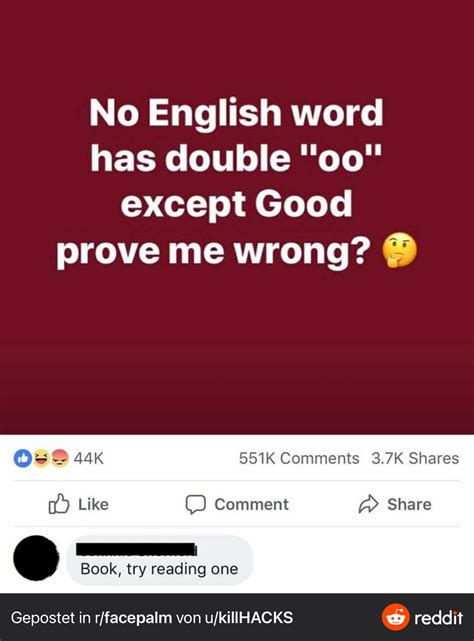Click the arrow Share icon
Image resolution: width=474 pixels, height=641 pixels.
pyautogui.click(x=368, y=504)
